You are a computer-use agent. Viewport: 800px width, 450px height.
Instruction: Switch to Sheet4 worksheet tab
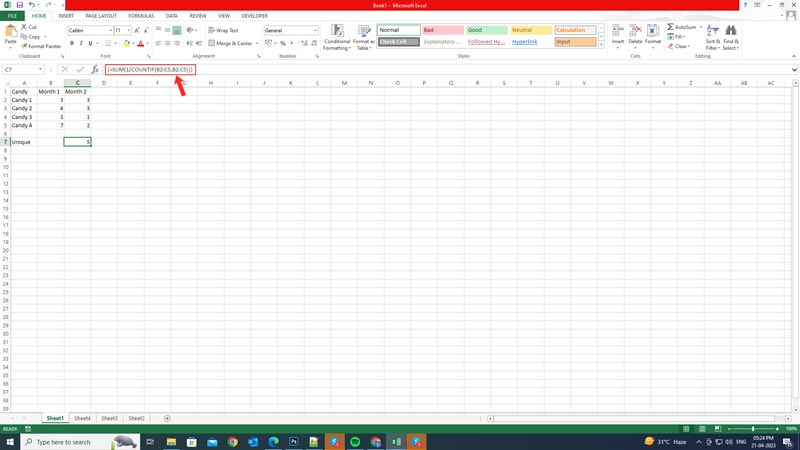pyautogui.click(x=82, y=418)
